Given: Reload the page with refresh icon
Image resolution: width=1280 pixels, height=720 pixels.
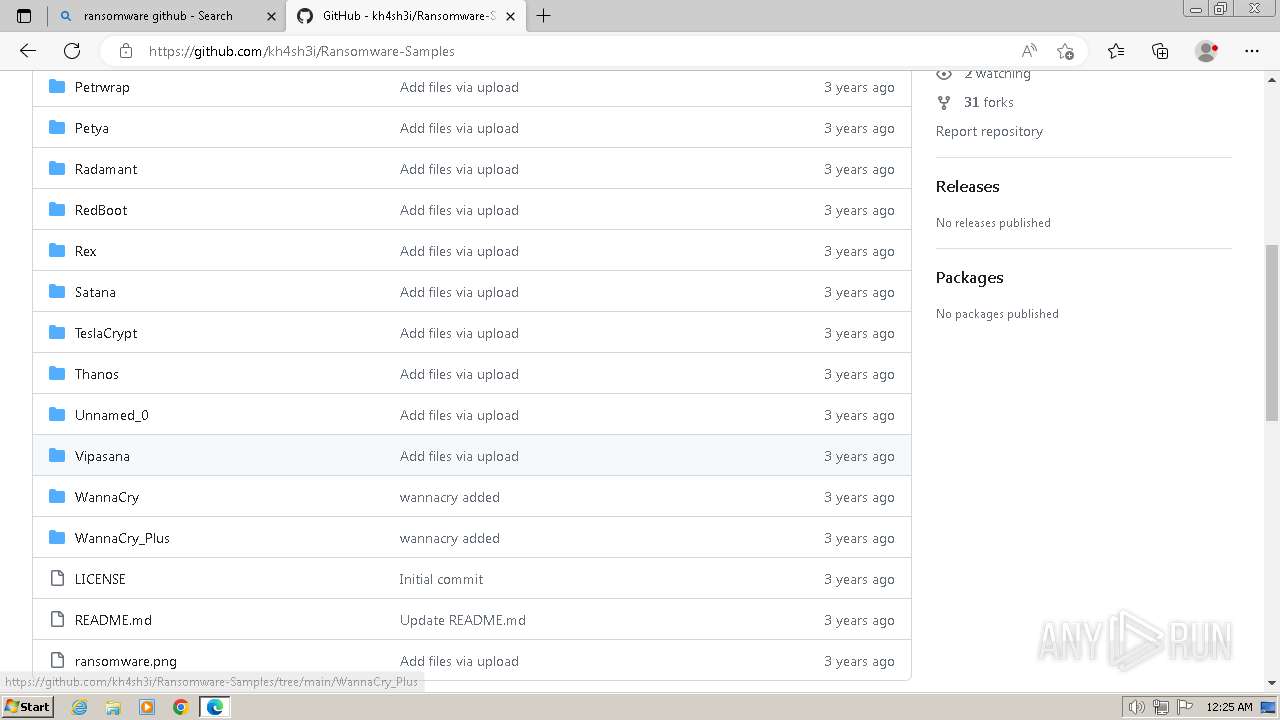Looking at the screenshot, I should point(72,51).
